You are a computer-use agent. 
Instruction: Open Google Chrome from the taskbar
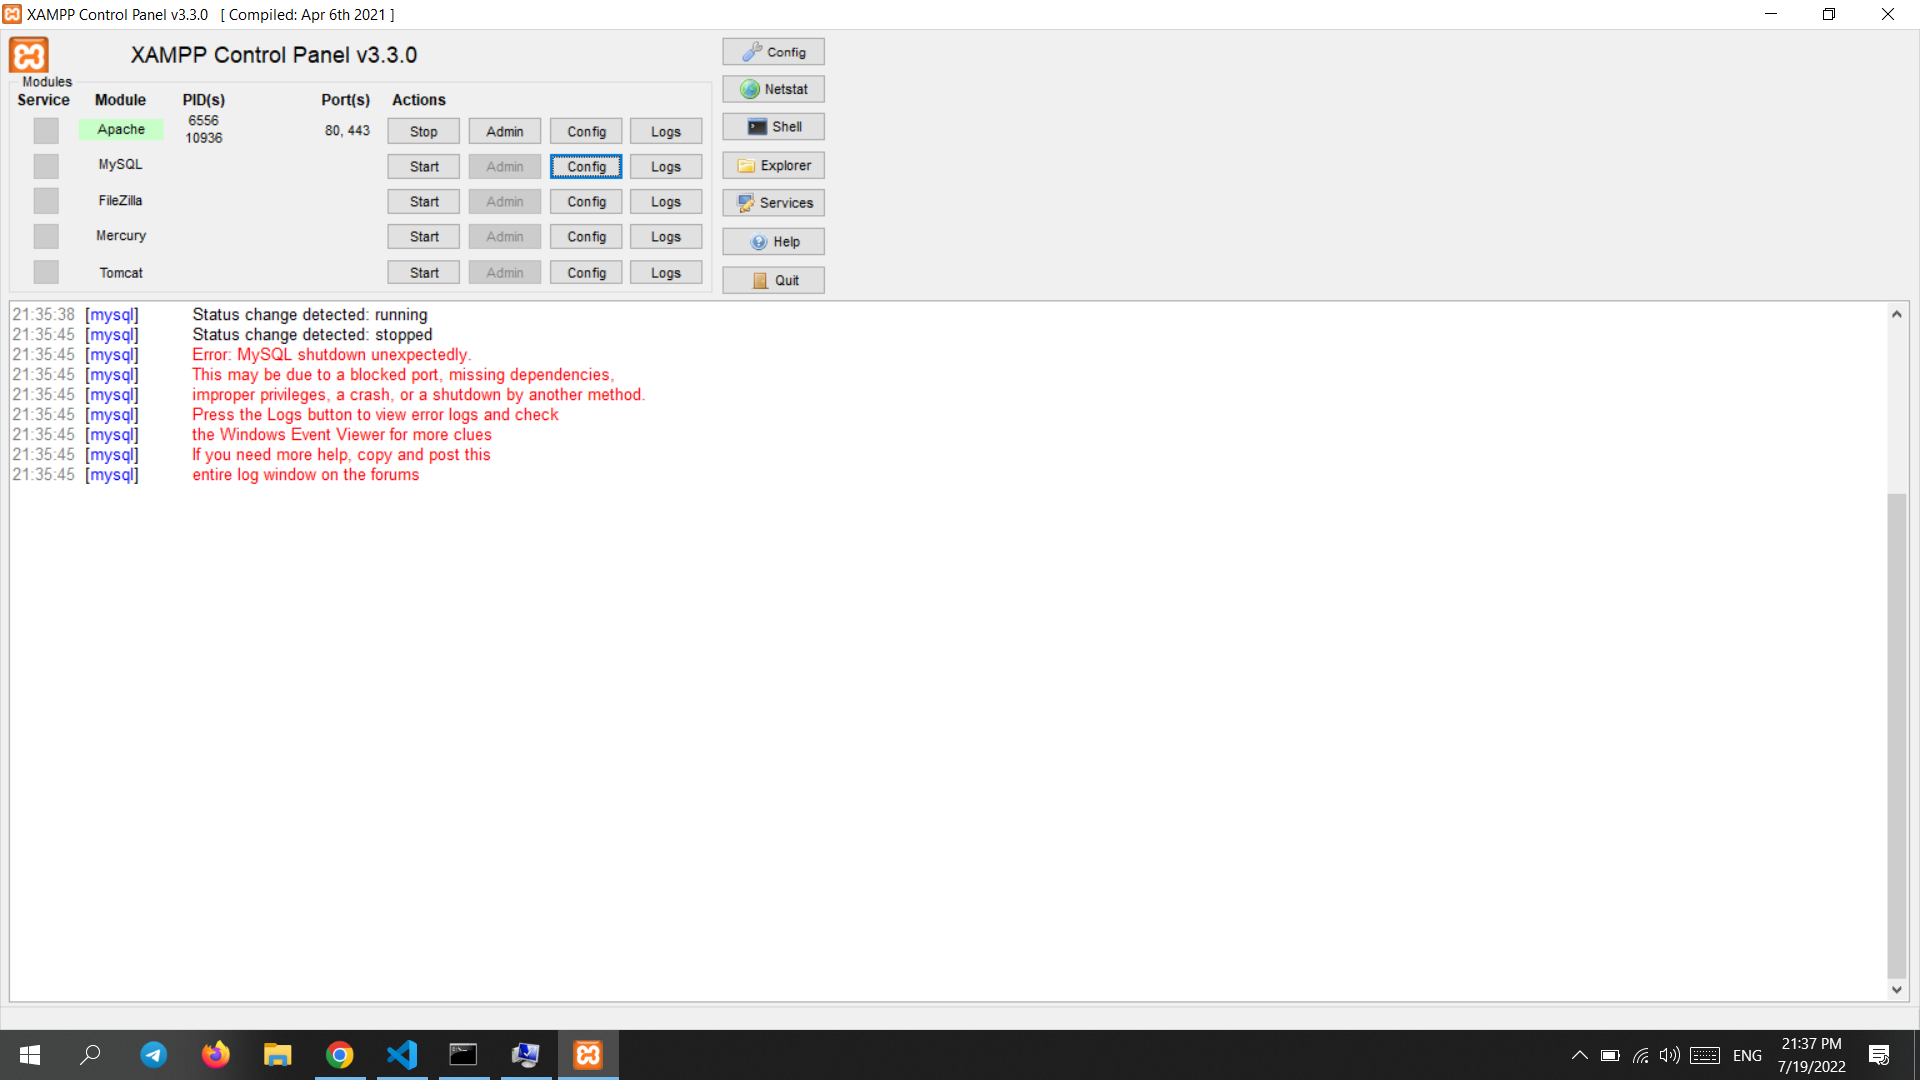coord(340,1055)
